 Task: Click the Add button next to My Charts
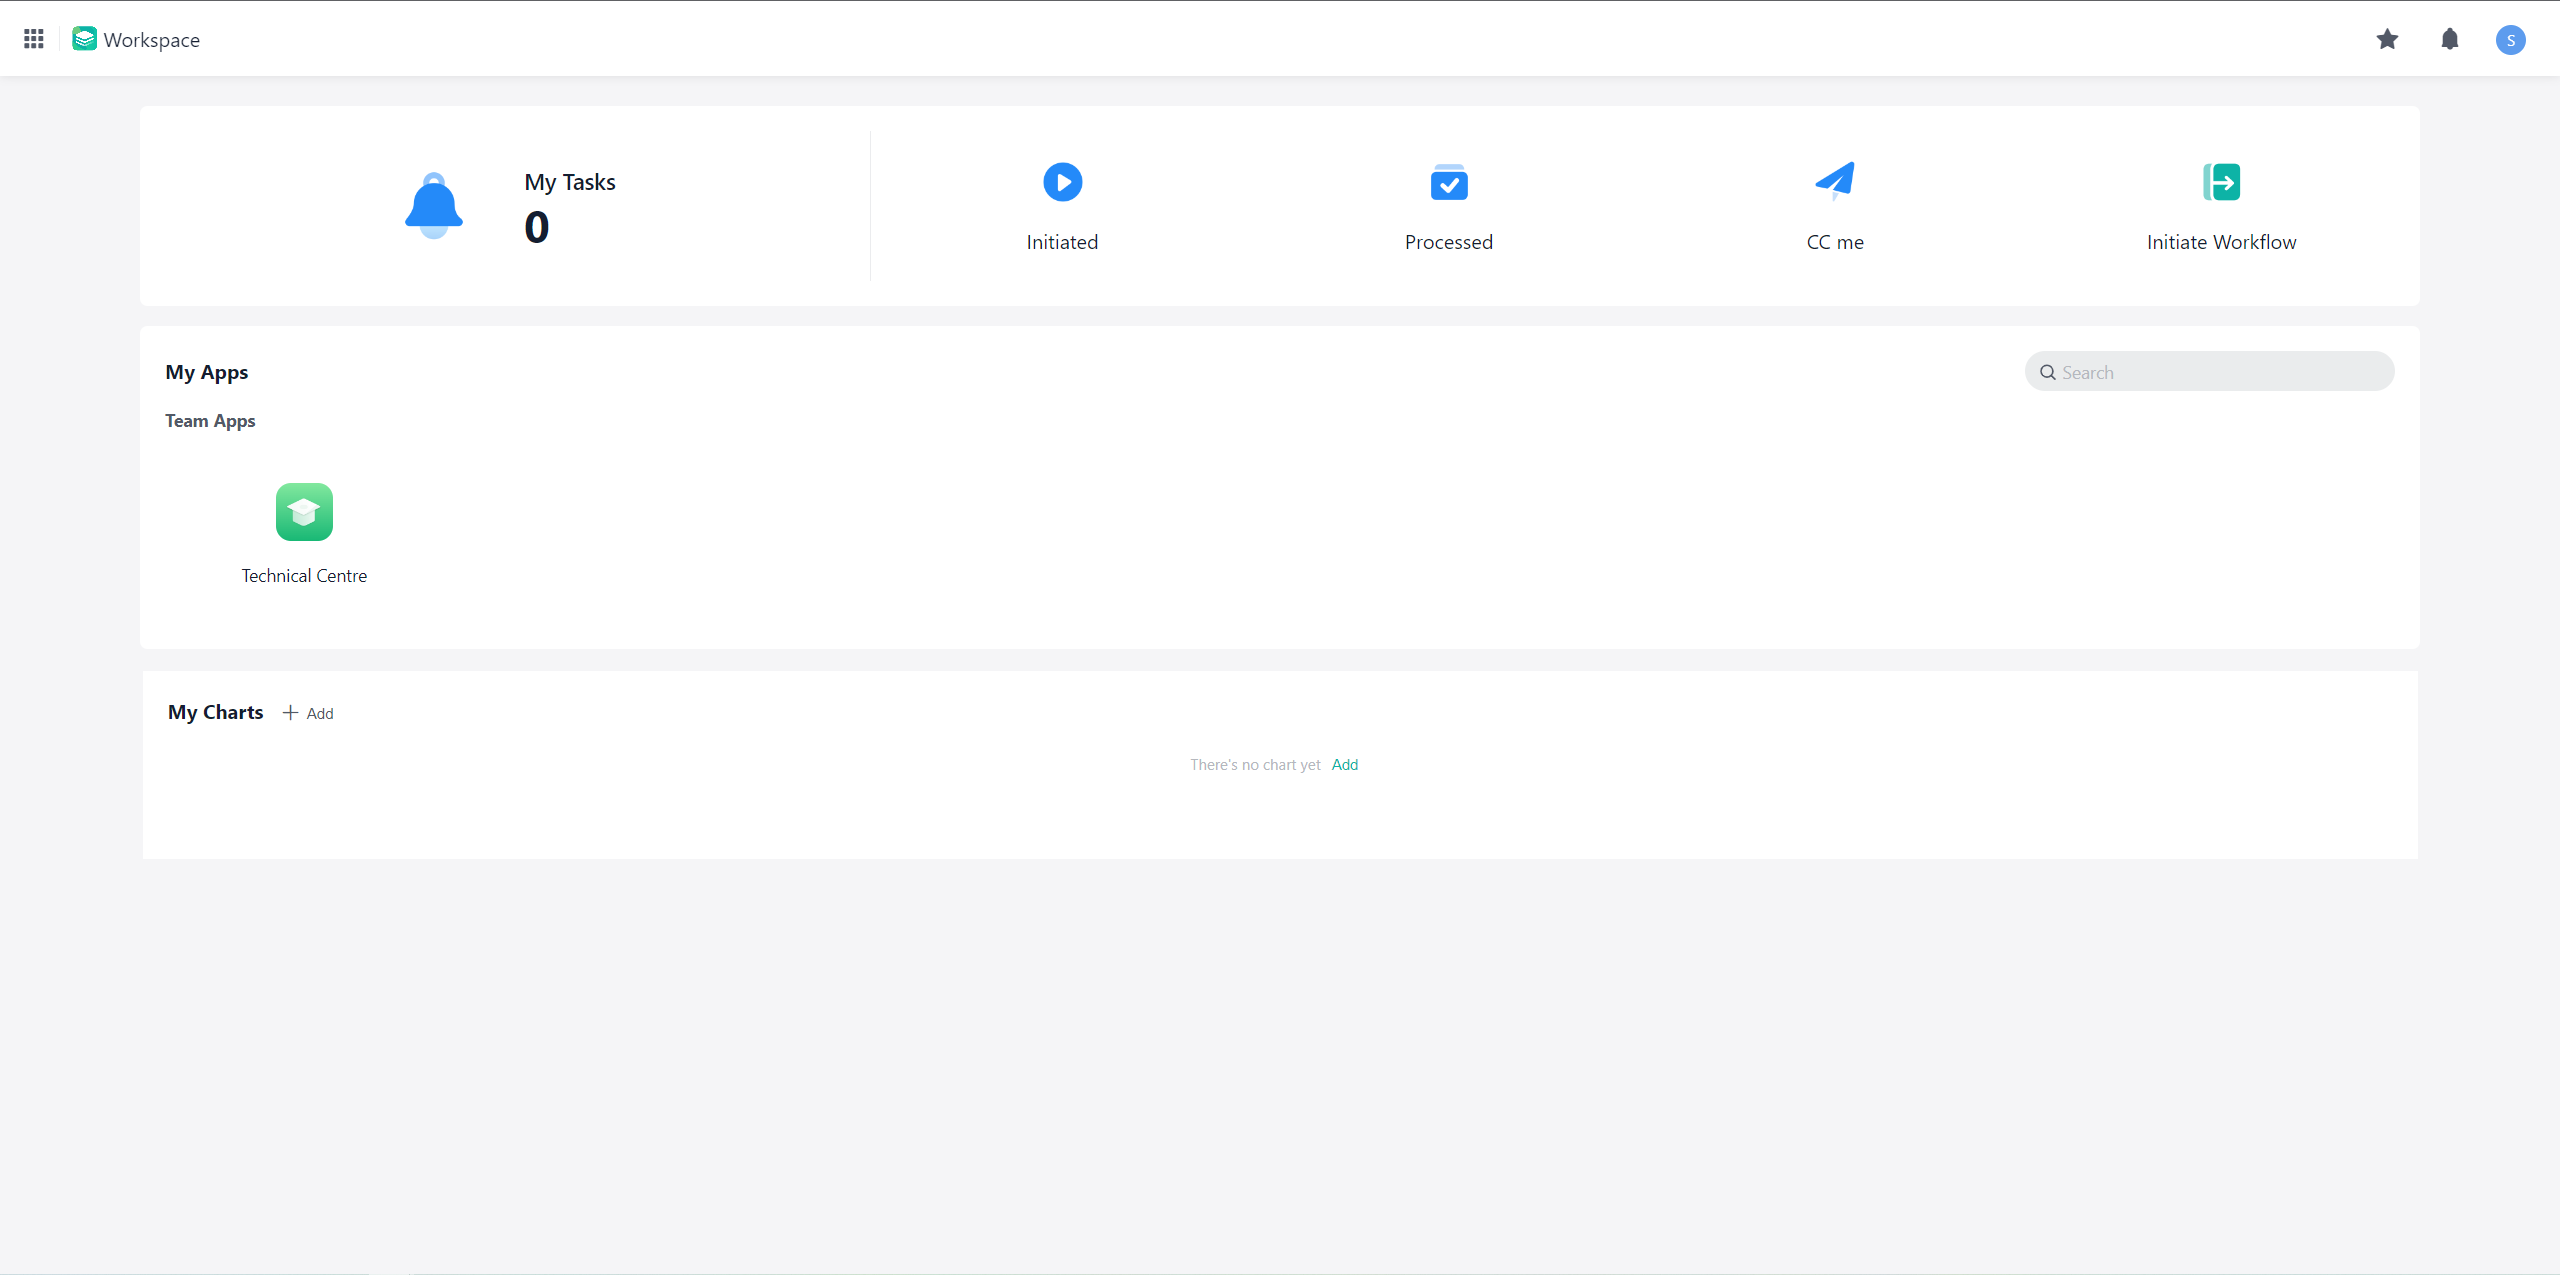[308, 713]
